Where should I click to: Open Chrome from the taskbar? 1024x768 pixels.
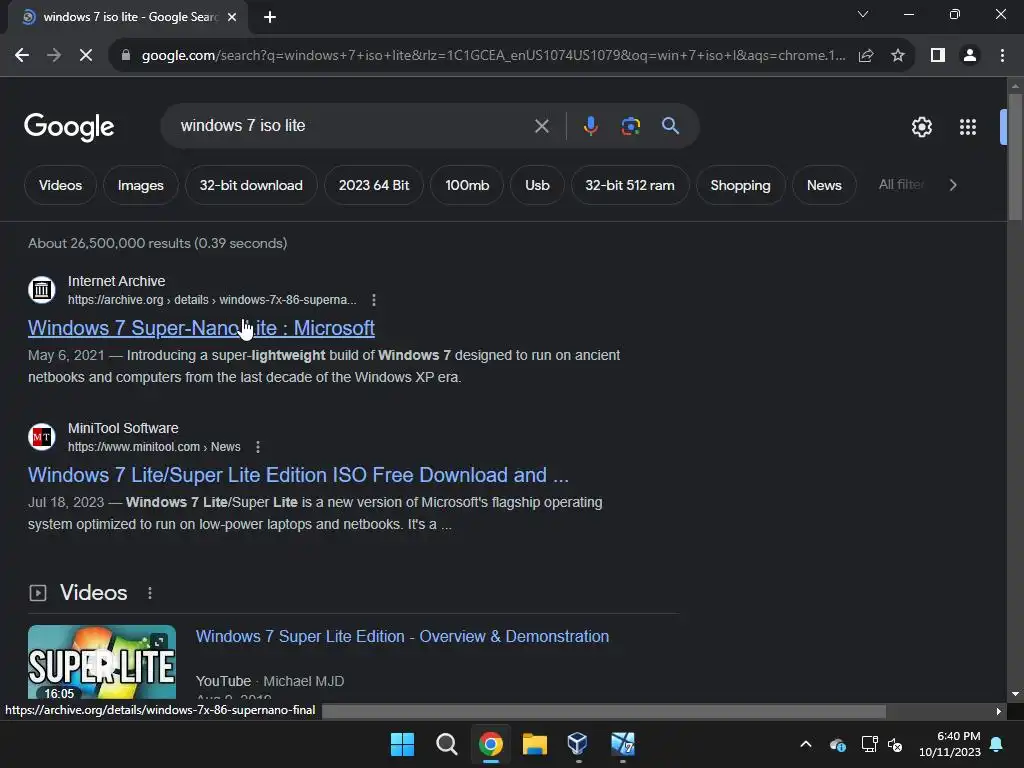click(490, 744)
